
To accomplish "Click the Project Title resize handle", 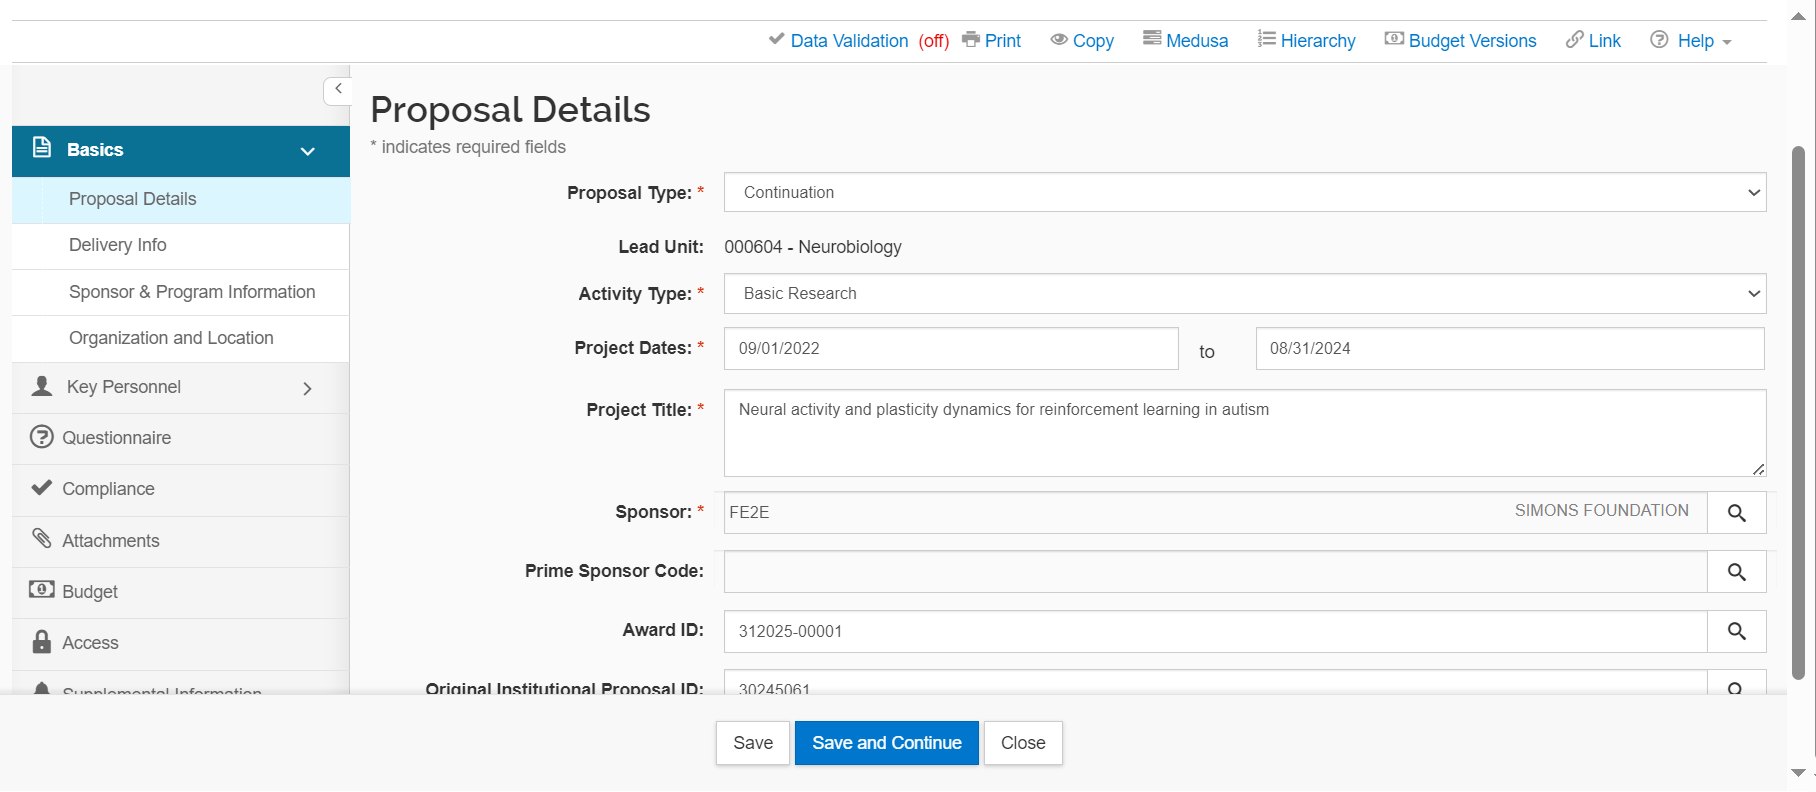I will tap(1759, 469).
